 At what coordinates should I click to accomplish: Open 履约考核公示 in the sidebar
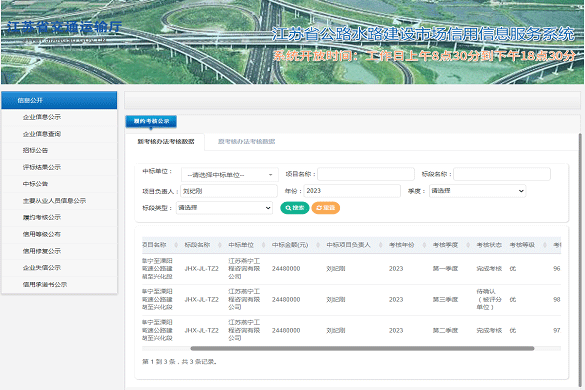pos(42,218)
